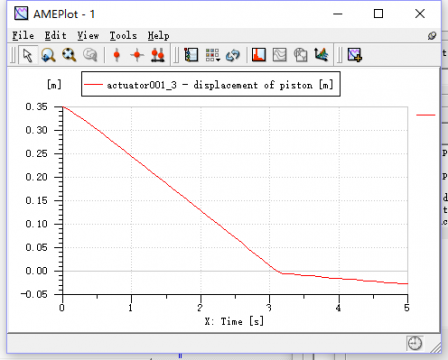Click the clock icon in status bar
Screen dimensions: 448x360
415,343
